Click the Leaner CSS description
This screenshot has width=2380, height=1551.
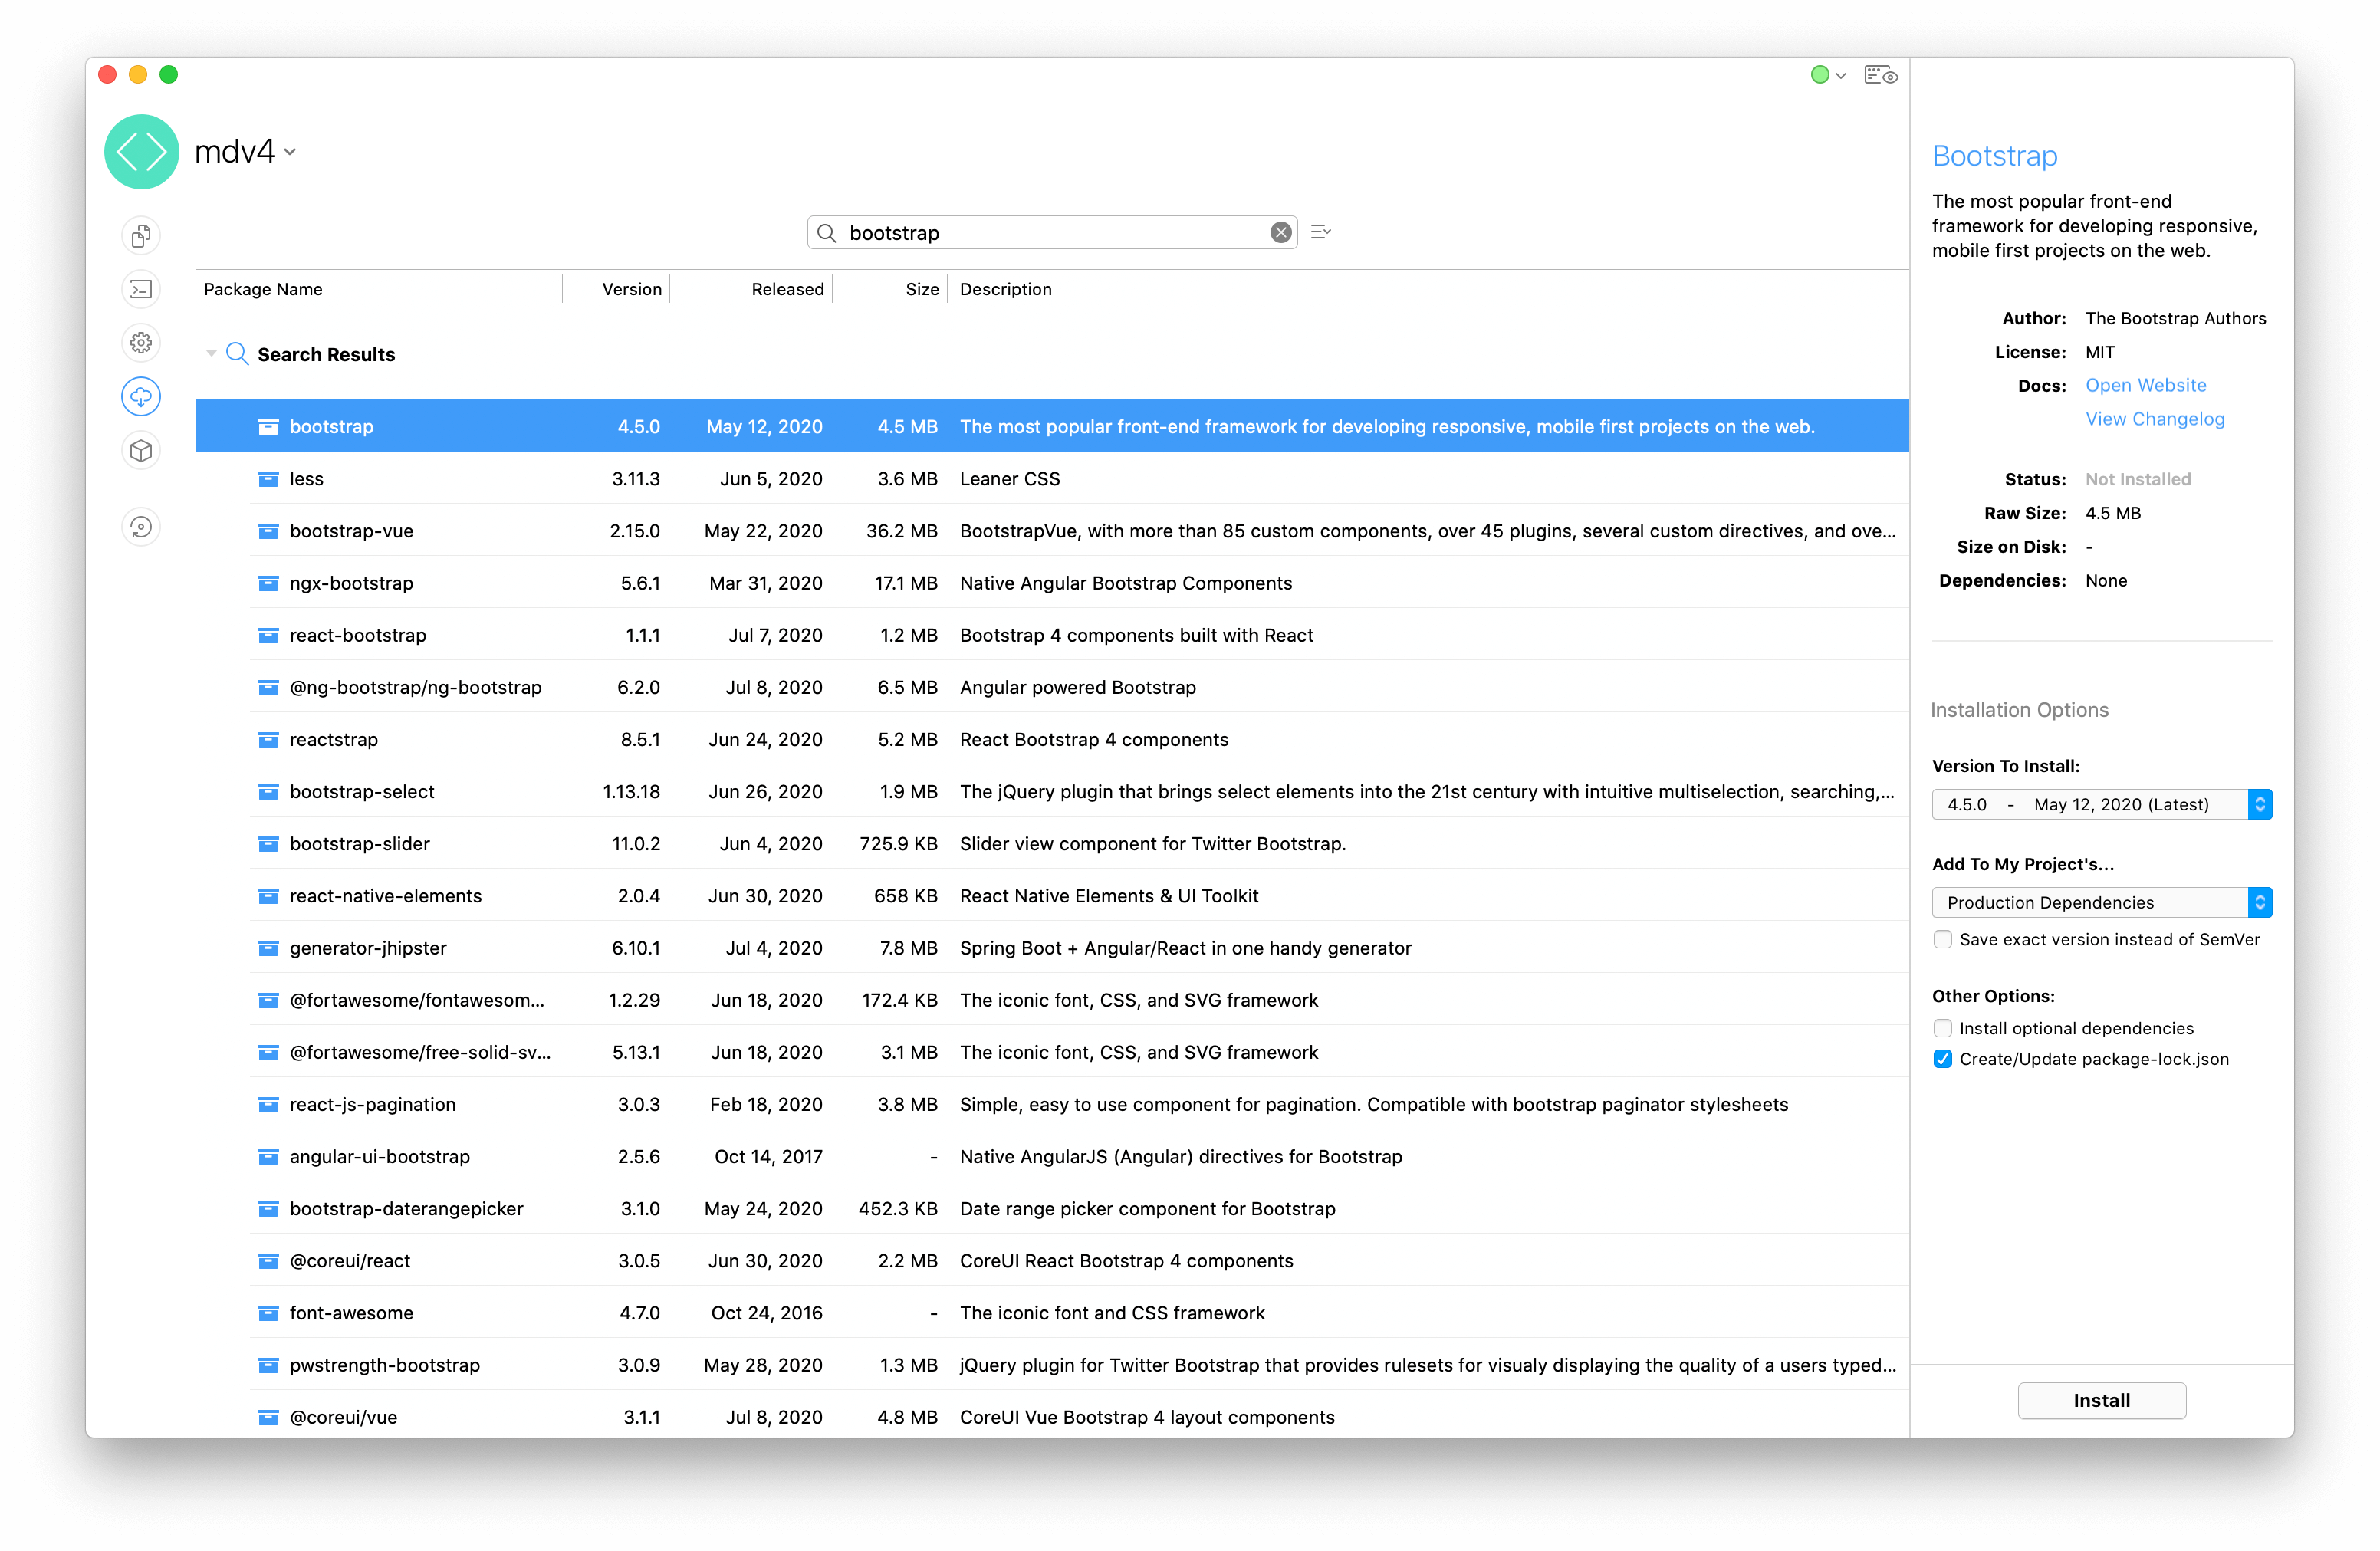pyautogui.click(x=1009, y=479)
